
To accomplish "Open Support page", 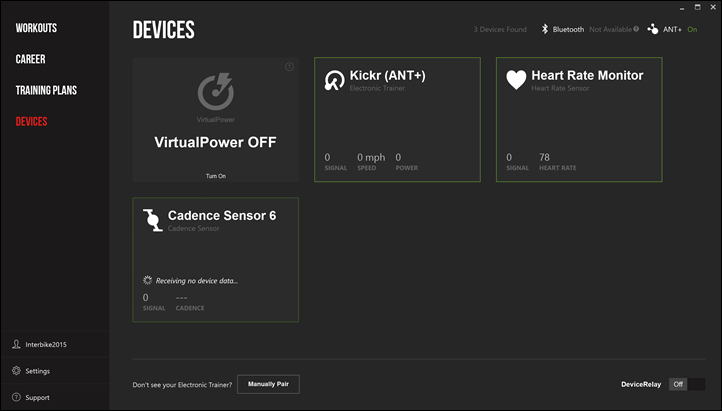I will pos(37,398).
